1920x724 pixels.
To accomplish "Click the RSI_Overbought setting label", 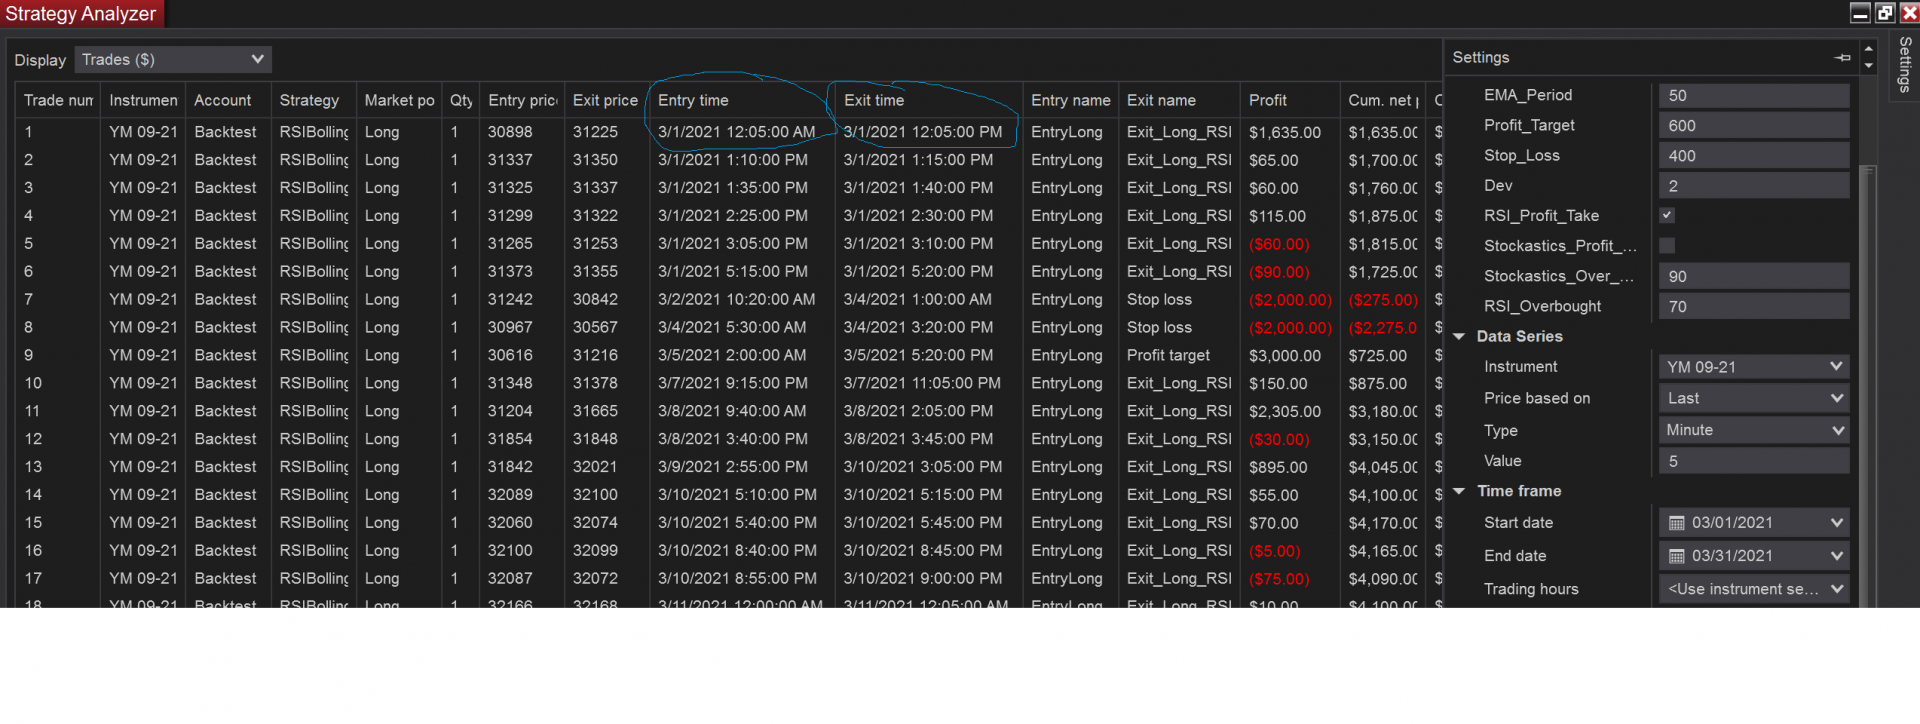I will pos(1542,307).
